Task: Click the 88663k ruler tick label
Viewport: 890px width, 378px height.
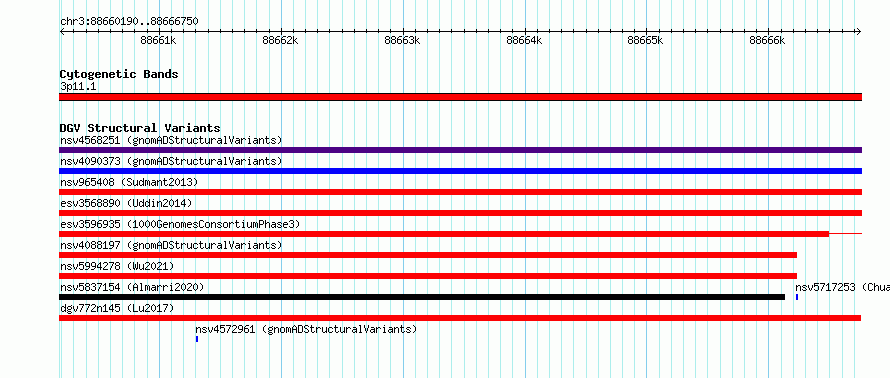Action: click(x=402, y=40)
